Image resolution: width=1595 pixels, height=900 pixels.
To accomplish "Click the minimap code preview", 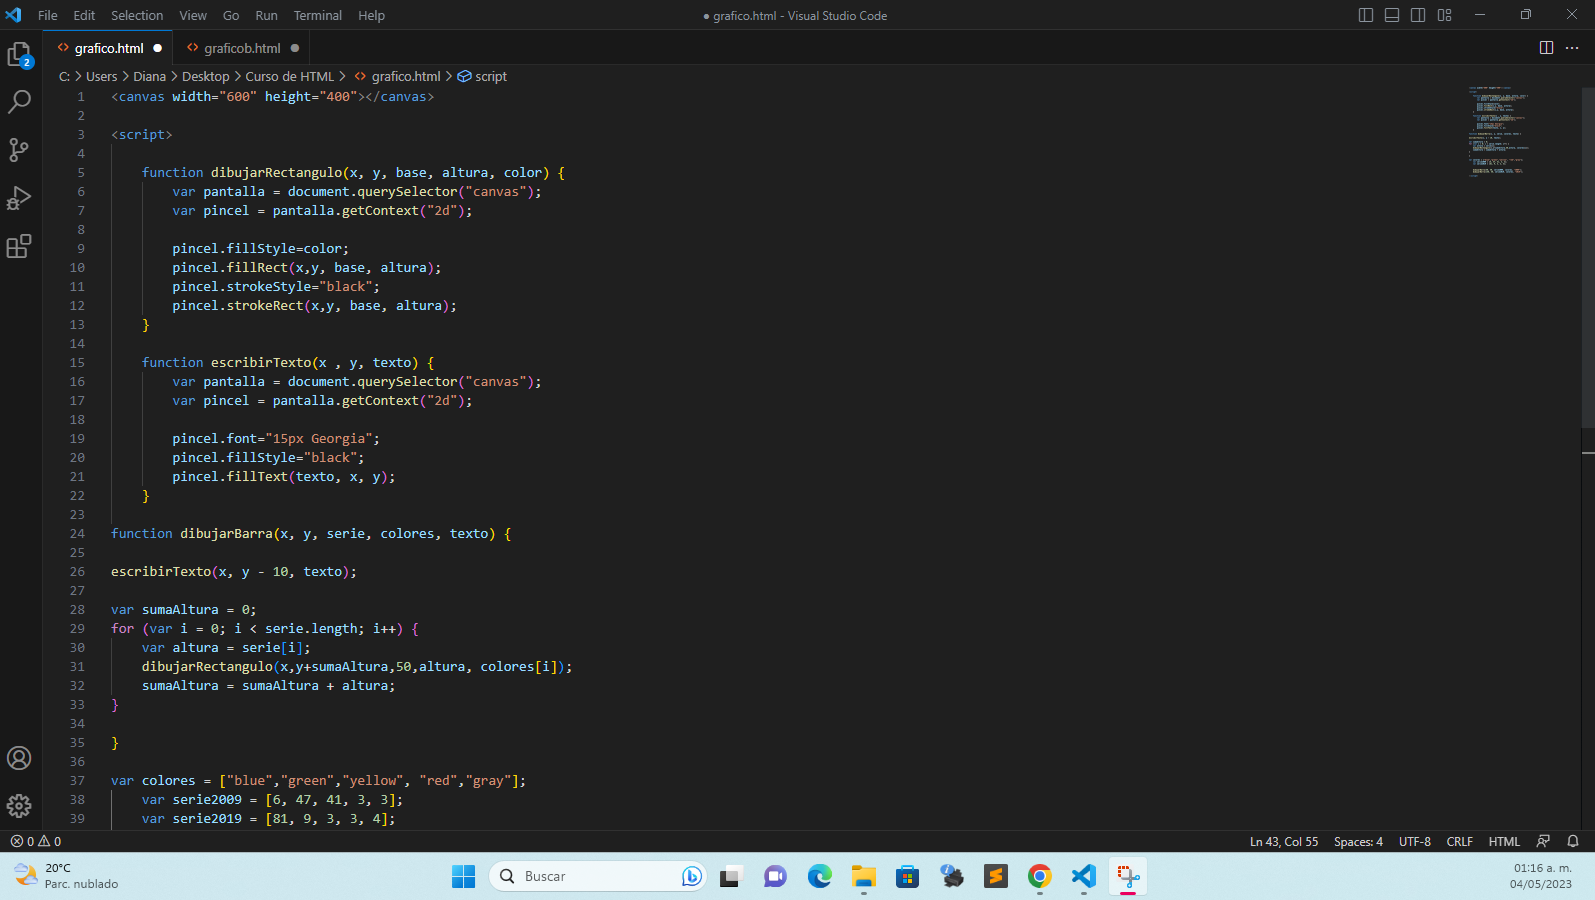I will 1498,131.
